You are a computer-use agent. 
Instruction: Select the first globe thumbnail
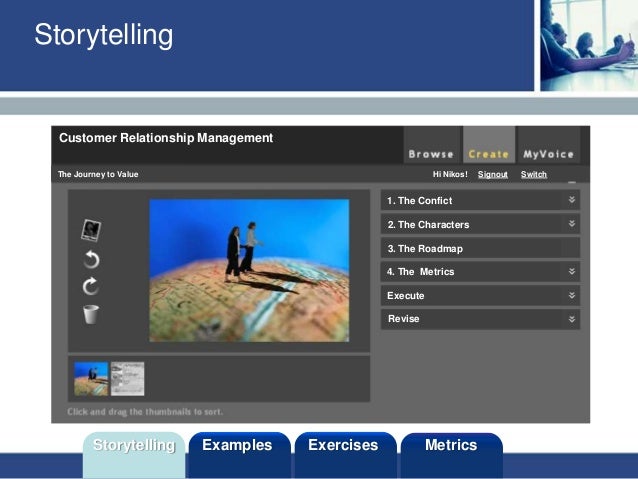point(91,379)
